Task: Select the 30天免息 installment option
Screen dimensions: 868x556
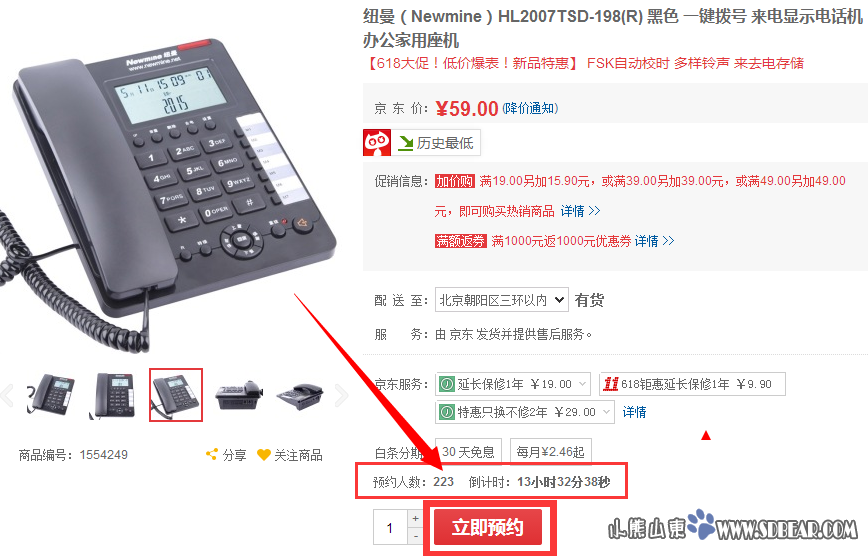Action: [x=468, y=452]
